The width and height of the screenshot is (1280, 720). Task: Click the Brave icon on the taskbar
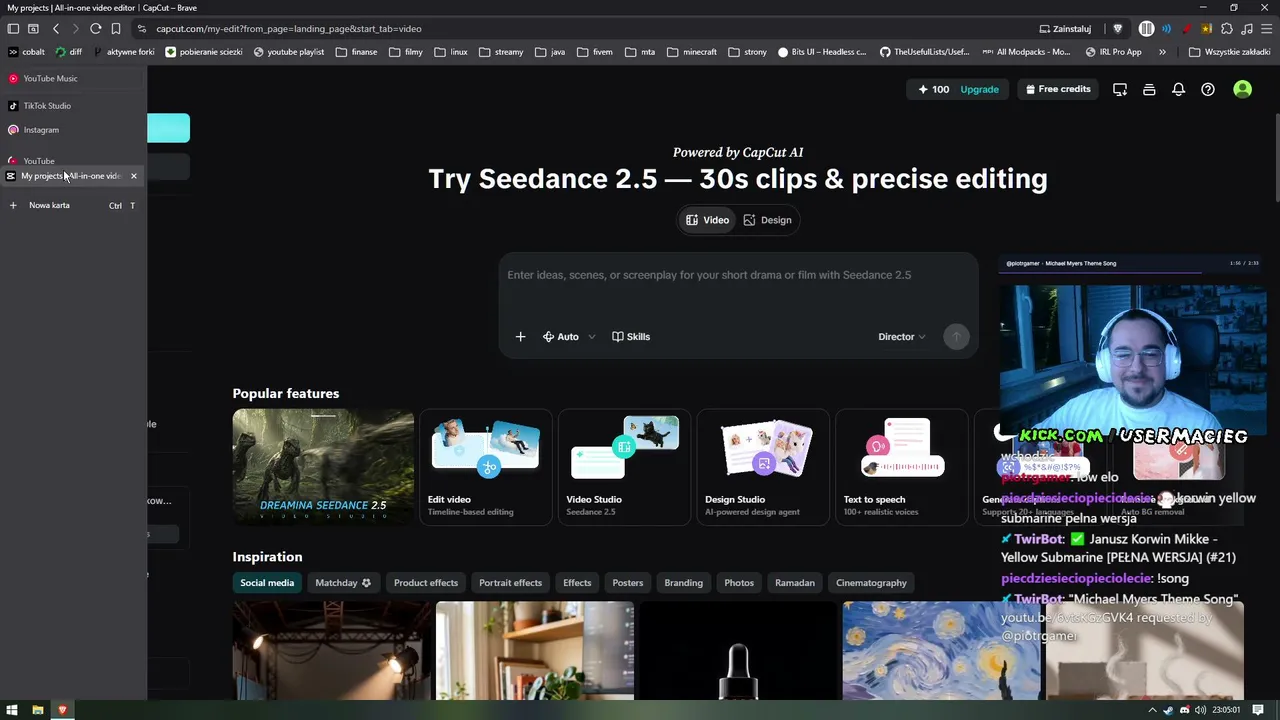(x=62, y=710)
